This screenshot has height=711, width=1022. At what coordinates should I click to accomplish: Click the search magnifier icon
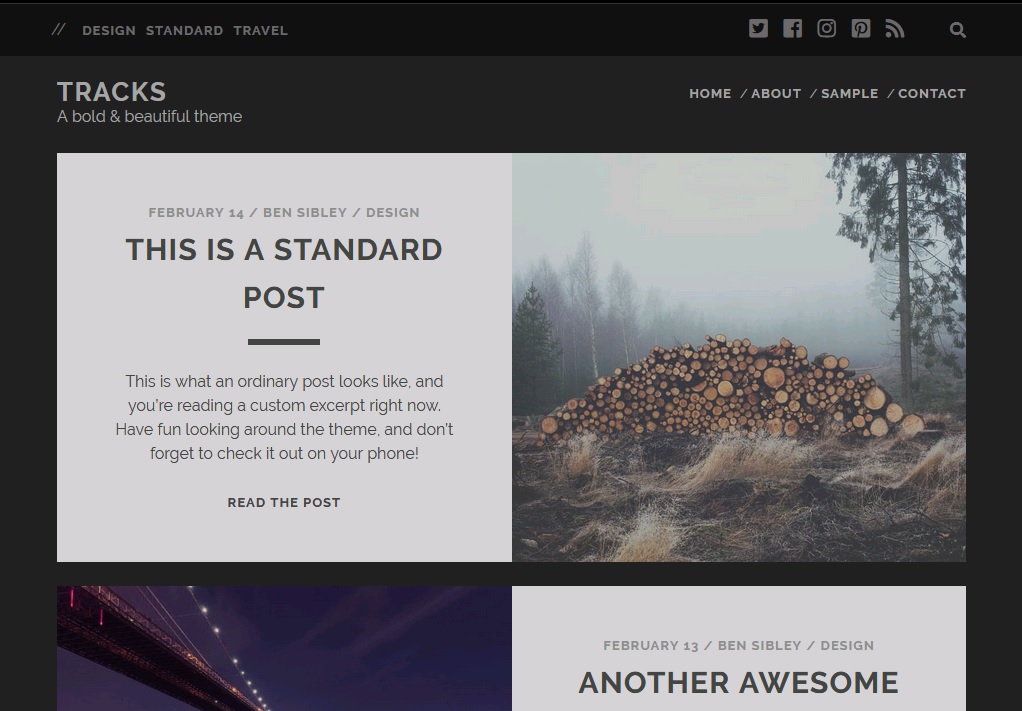tap(957, 30)
